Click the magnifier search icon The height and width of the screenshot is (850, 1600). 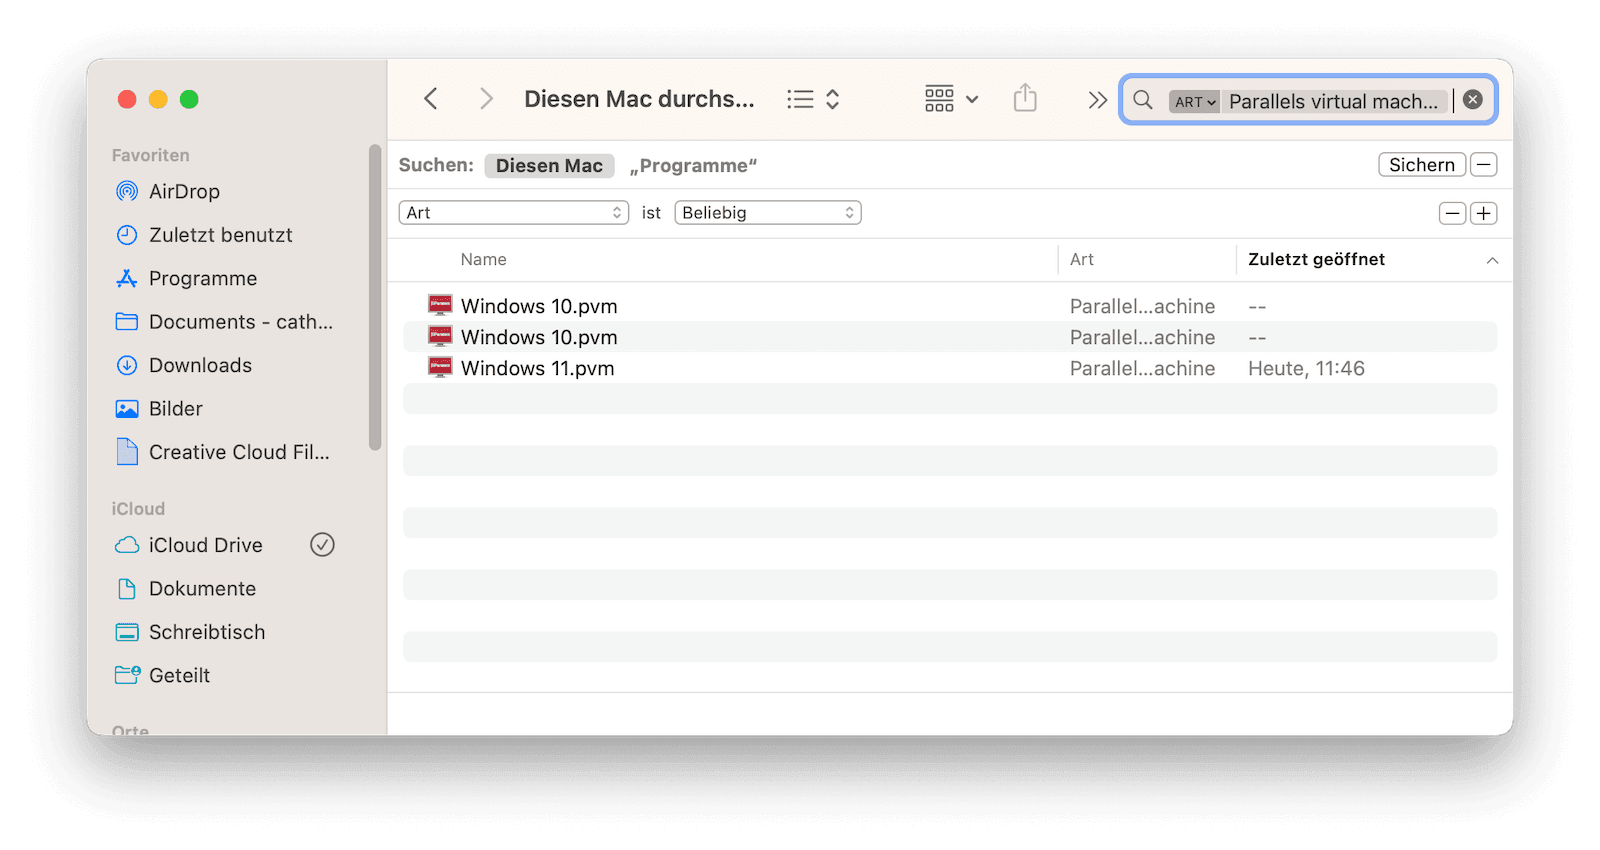coord(1143,100)
